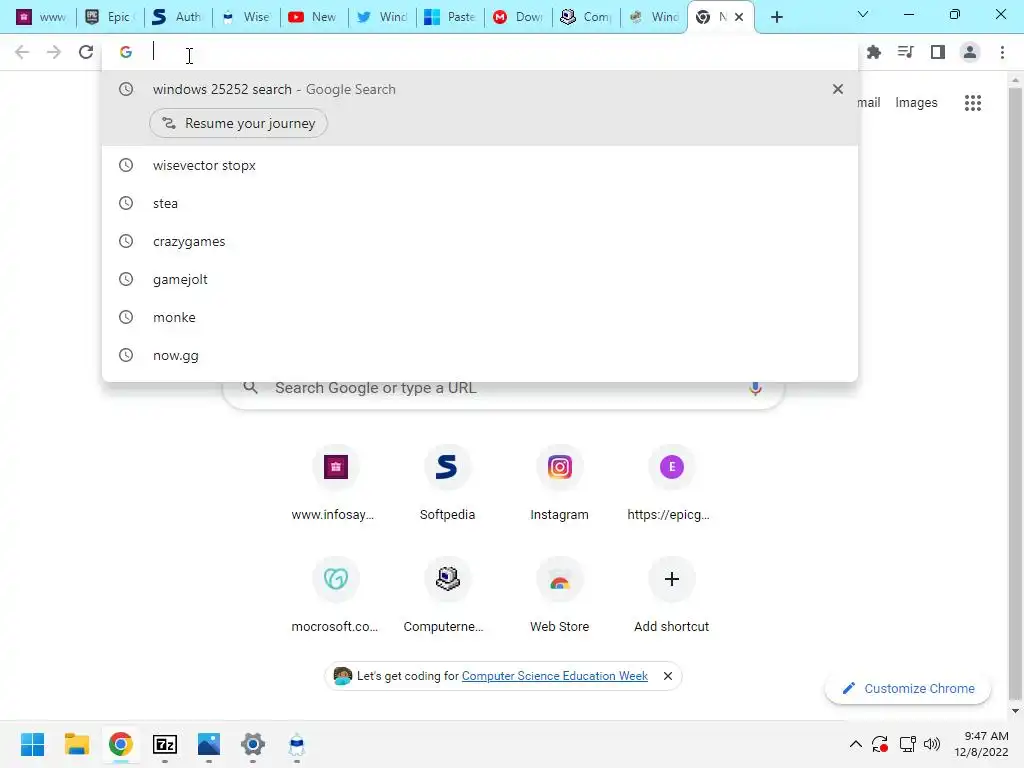
Task: Click Add shortcut plus tile
Action: click(x=671, y=594)
